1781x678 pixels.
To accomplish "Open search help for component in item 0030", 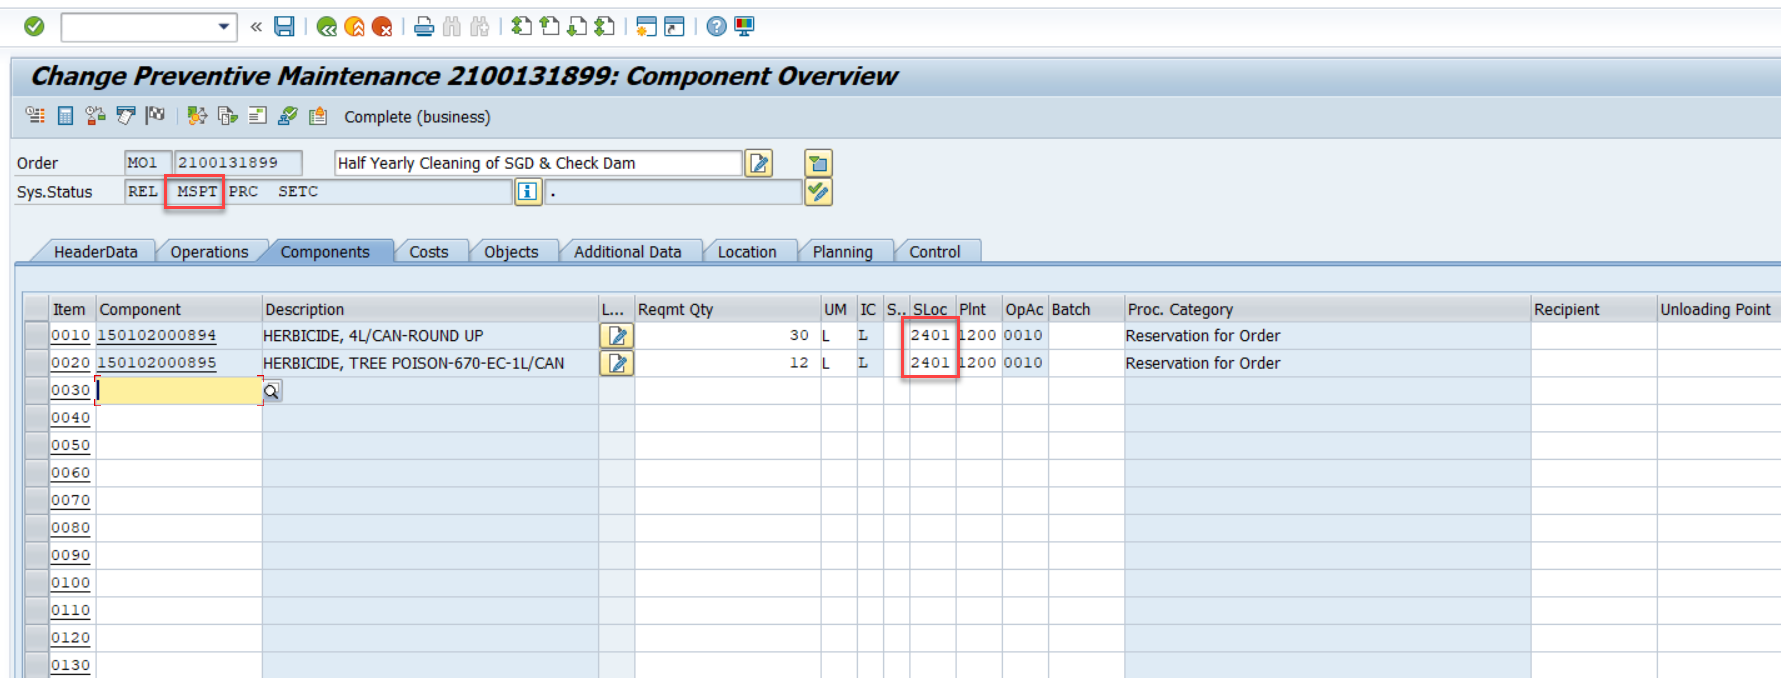I will [271, 391].
